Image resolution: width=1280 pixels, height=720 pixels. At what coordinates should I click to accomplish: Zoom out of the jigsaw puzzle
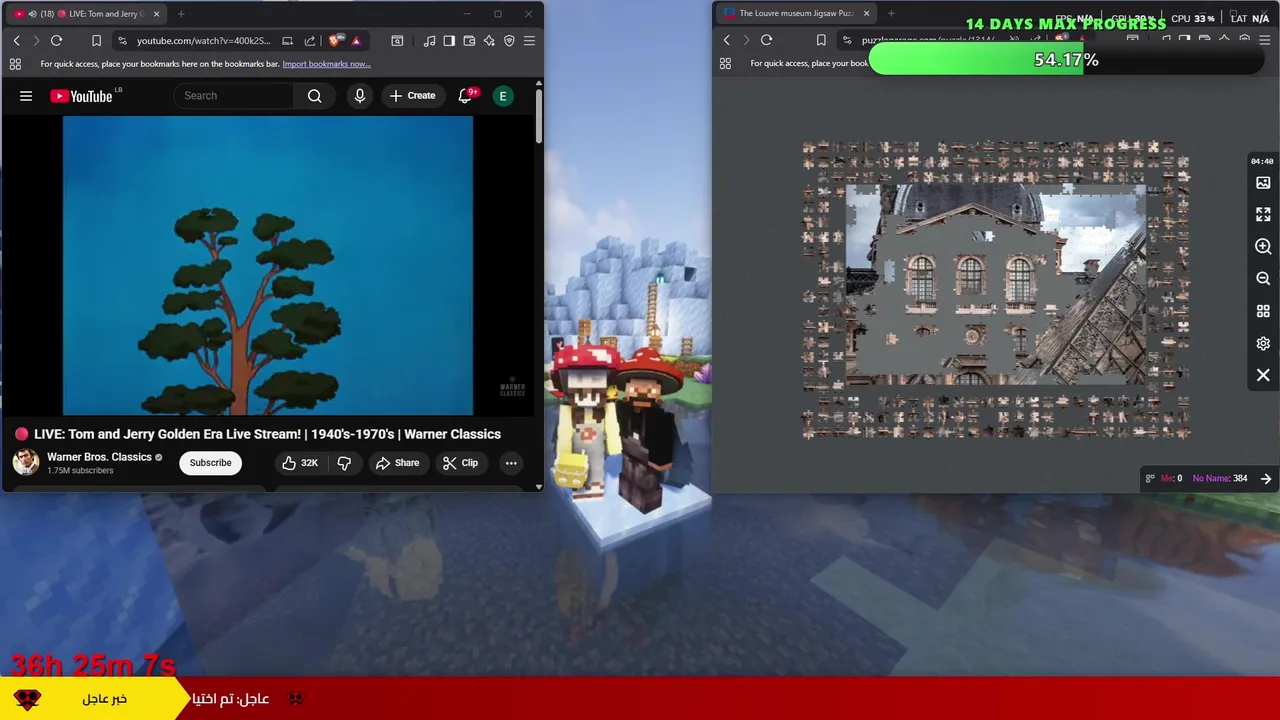1263,279
